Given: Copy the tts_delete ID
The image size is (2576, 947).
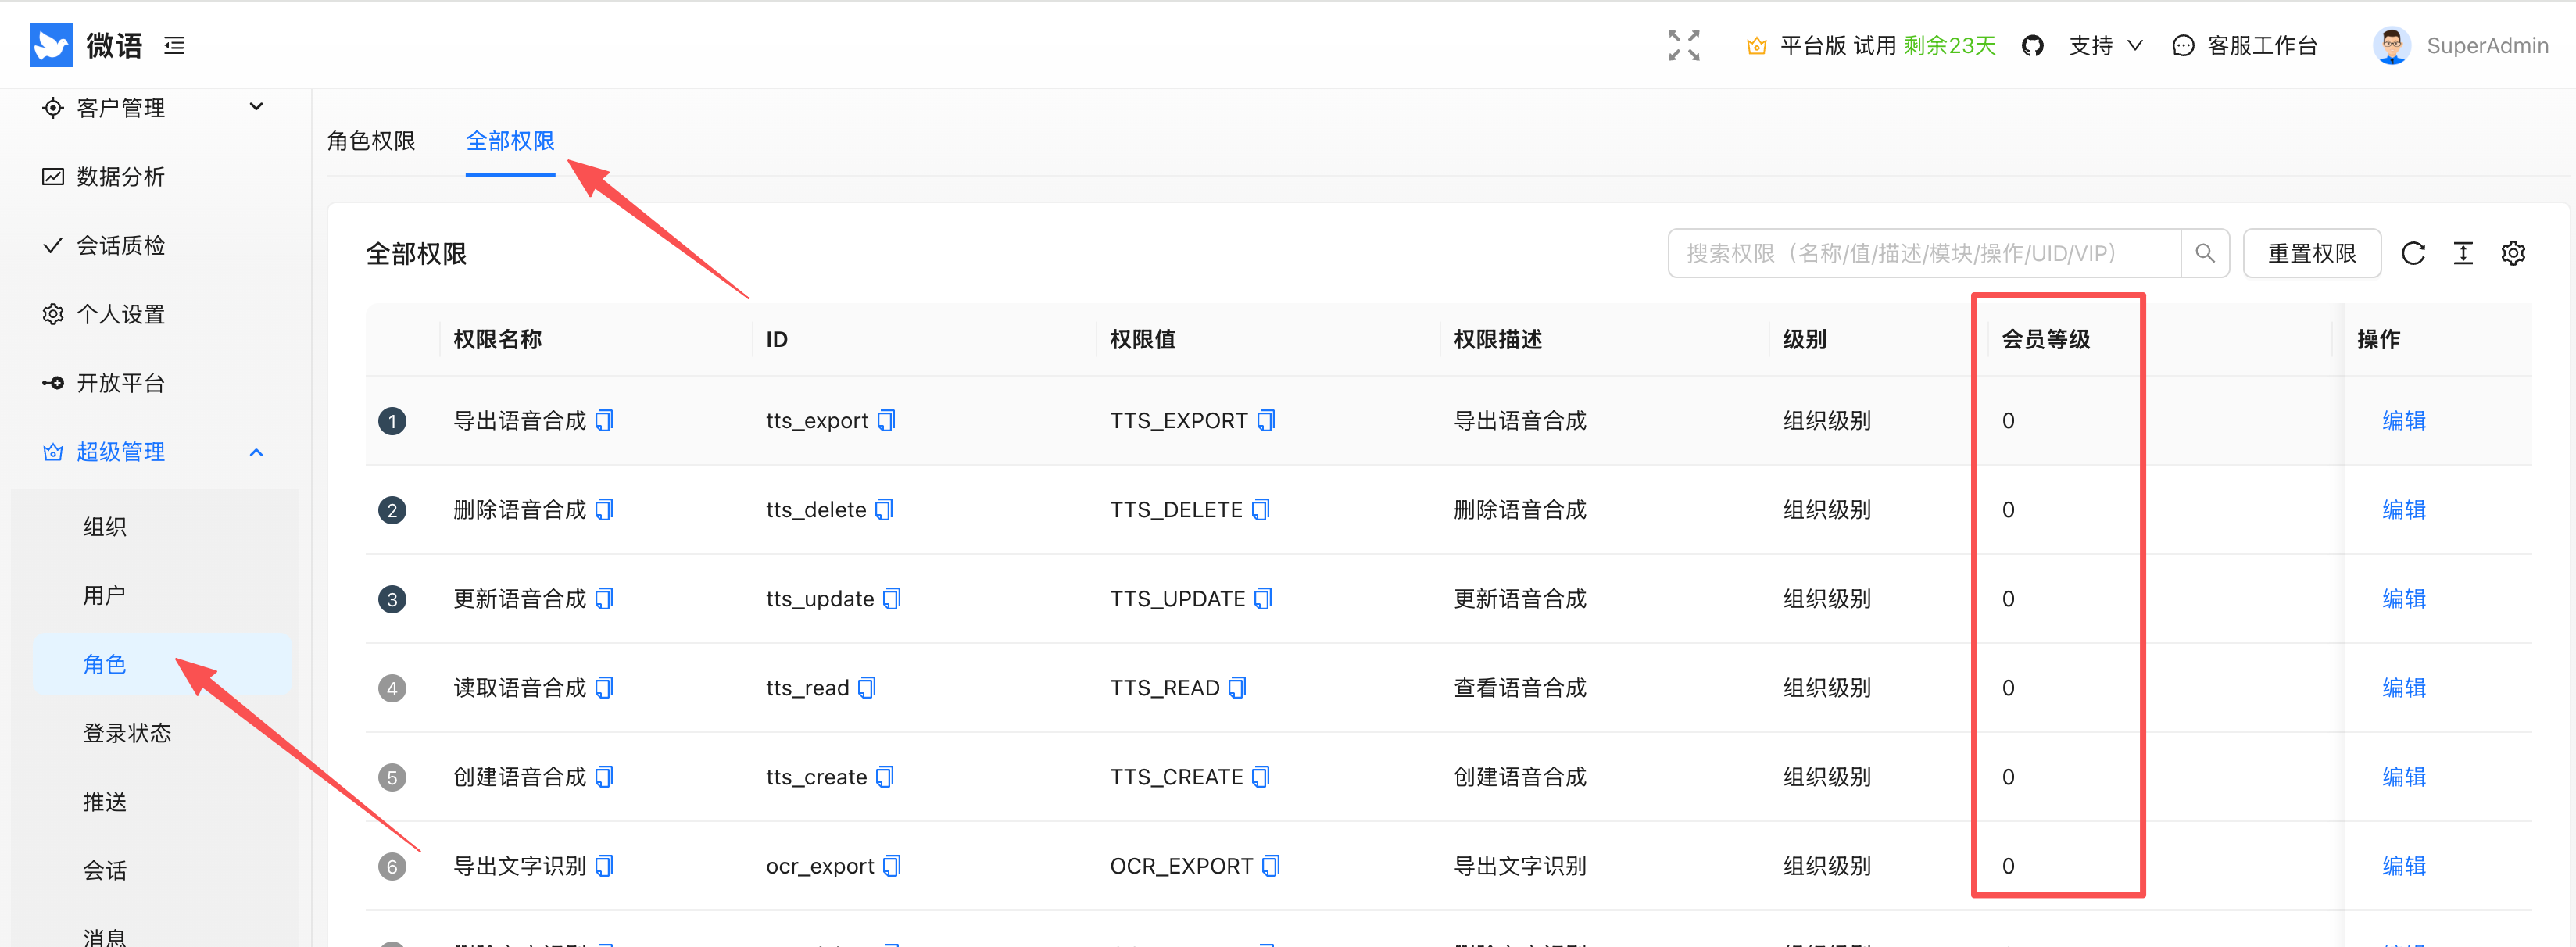Looking at the screenshot, I should point(884,509).
